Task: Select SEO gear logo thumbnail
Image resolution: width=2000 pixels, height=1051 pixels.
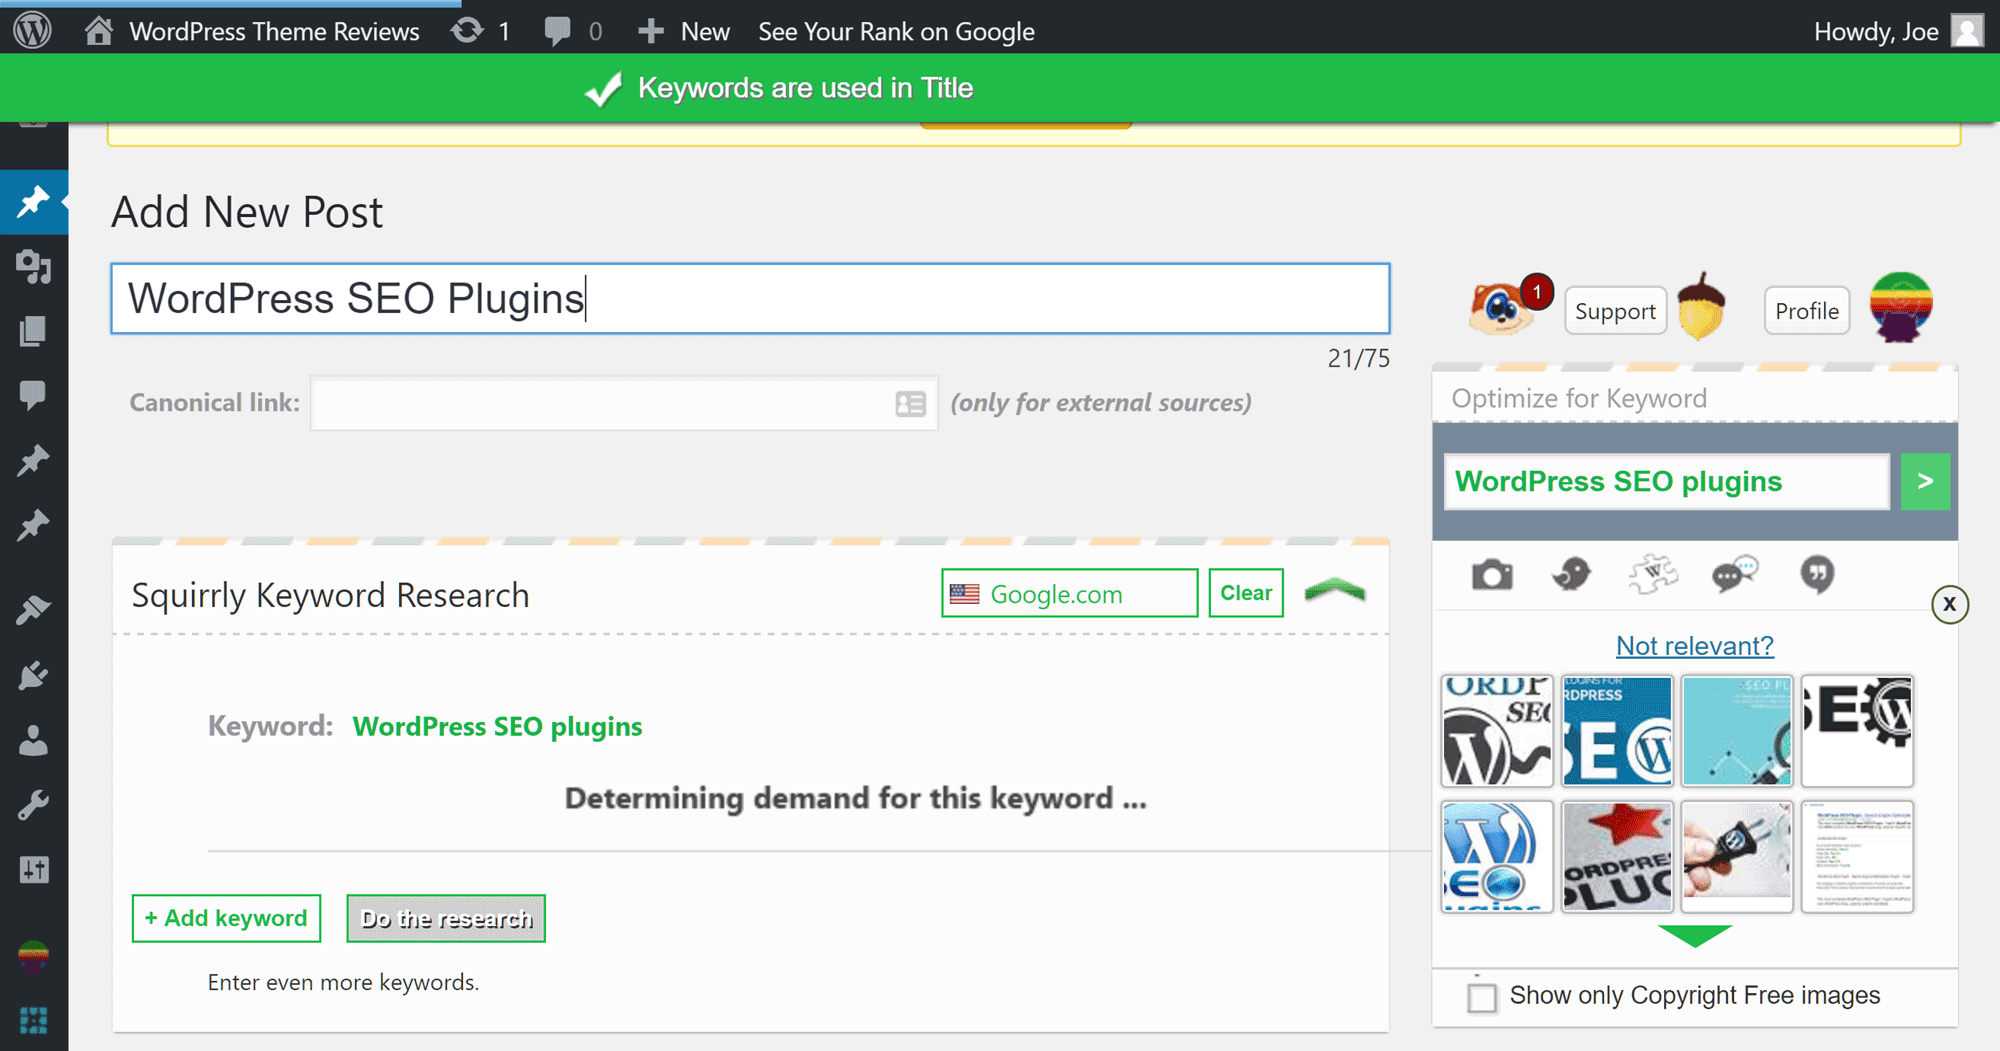Action: [x=1857, y=731]
